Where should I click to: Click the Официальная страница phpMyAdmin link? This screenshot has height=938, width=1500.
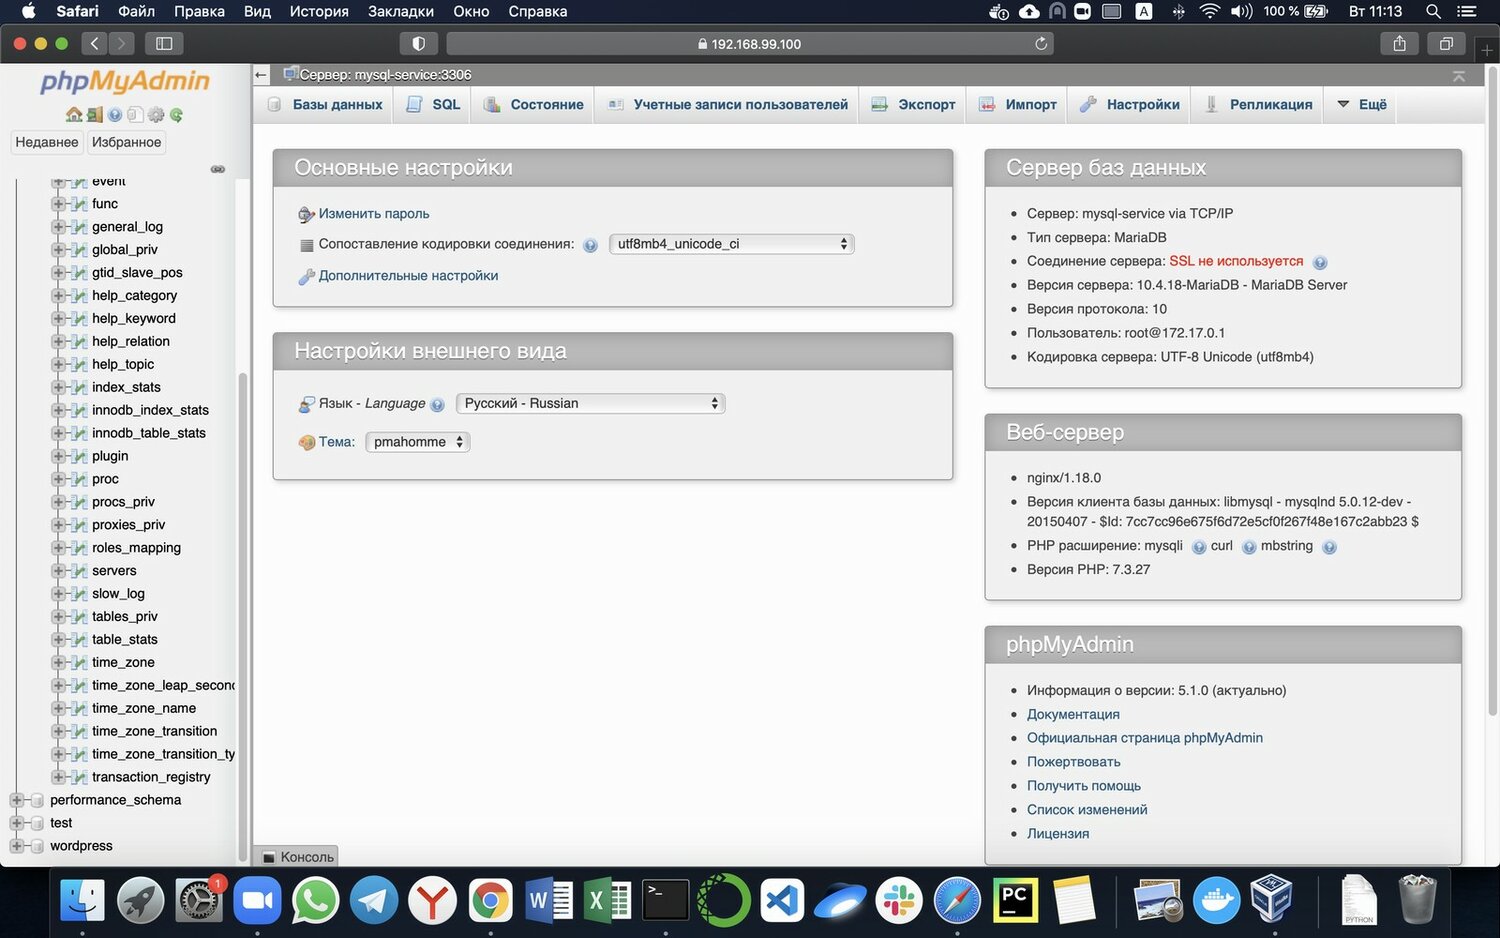pyautogui.click(x=1145, y=738)
